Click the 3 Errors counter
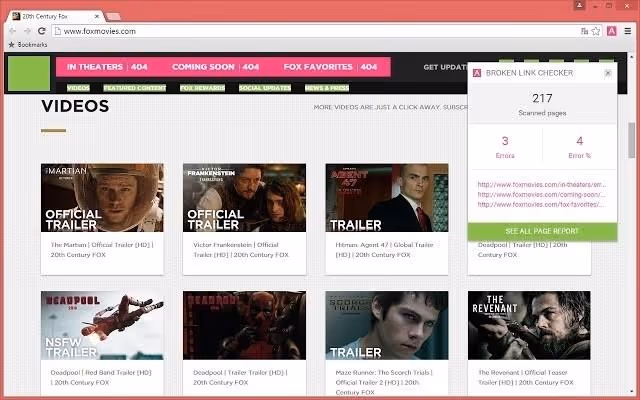Viewport: 640px width, 400px height. click(x=505, y=147)
